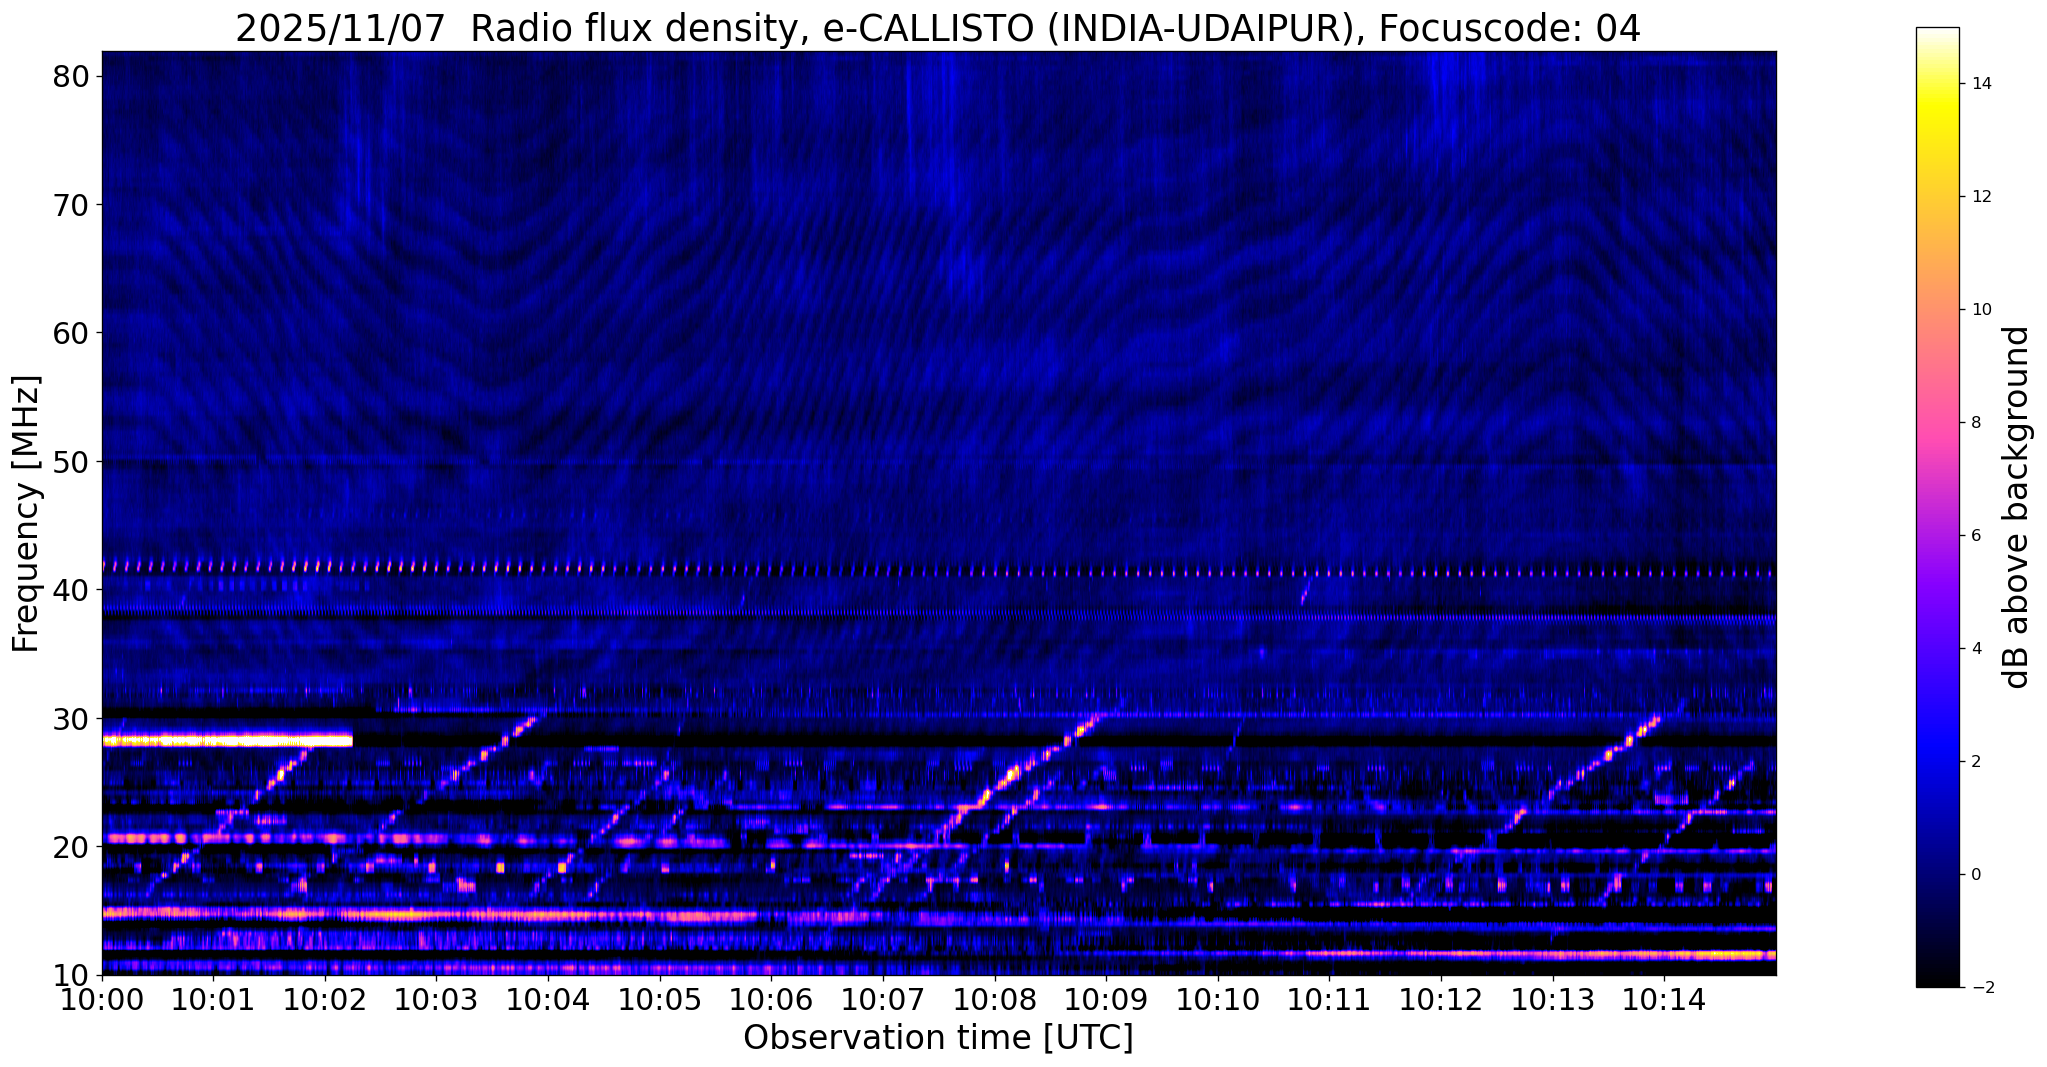The height and width of the screenshot is (1067, 2047).
Task: Click the 10:09 time tick label
Action: tap(1106, 1000)
